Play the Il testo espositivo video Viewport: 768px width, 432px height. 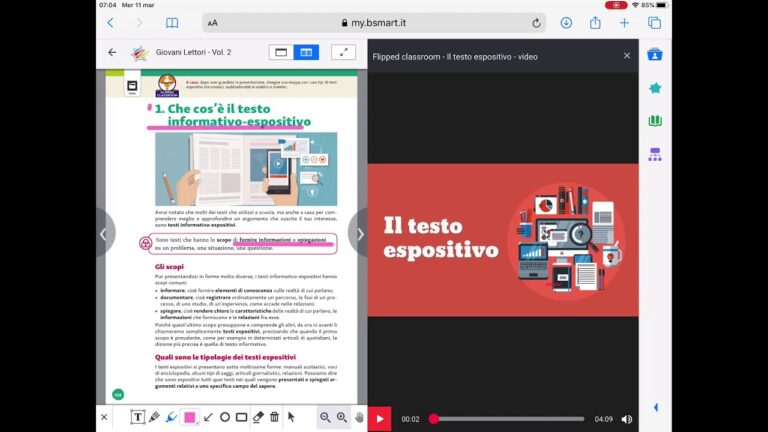(380, 419)
